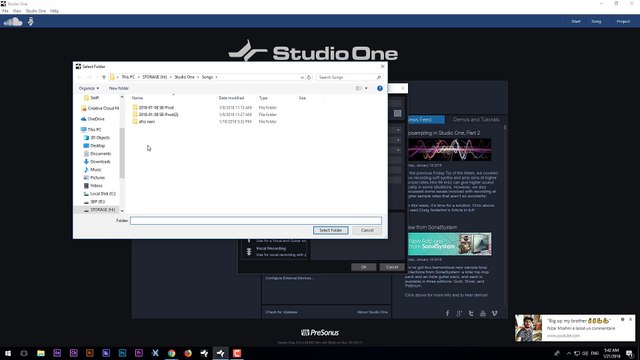Go to the Project page button
Screen dimensions: 640x360
pyautogui.click(x=623, y=21)
